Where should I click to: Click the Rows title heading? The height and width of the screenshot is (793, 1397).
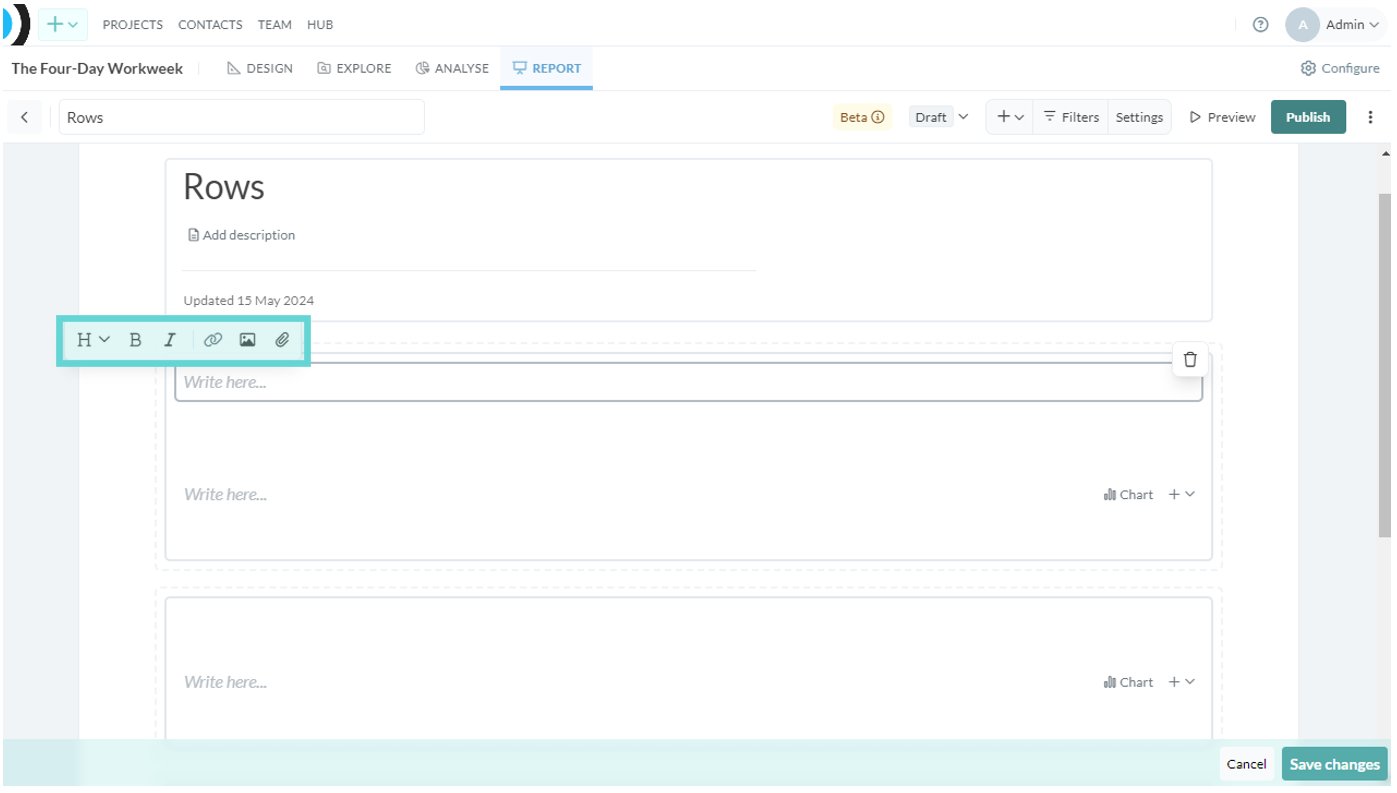pyautogui.click(x=224, y=187)
